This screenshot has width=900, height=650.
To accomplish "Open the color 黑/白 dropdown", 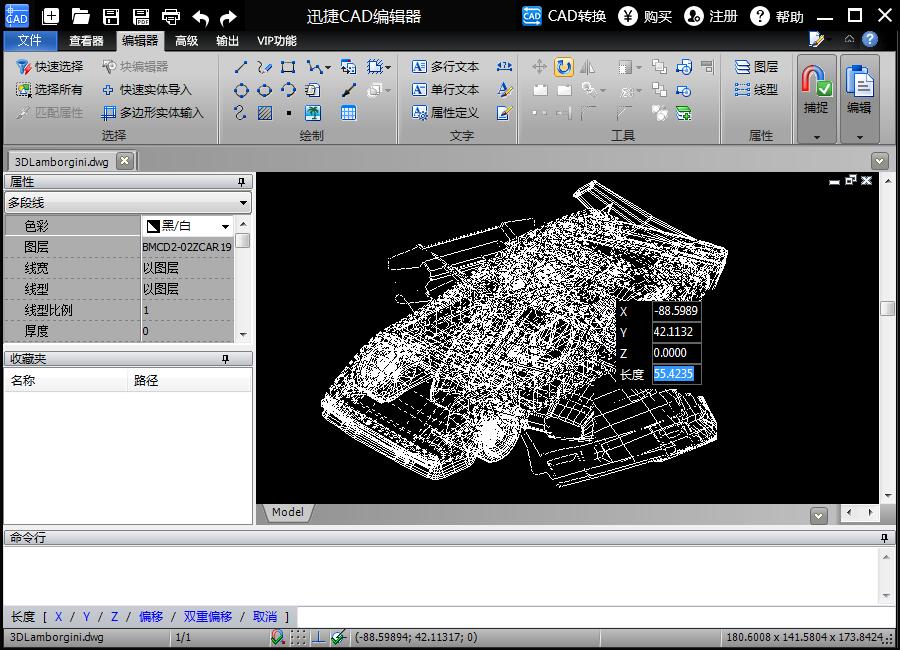I will click(226, 226).
